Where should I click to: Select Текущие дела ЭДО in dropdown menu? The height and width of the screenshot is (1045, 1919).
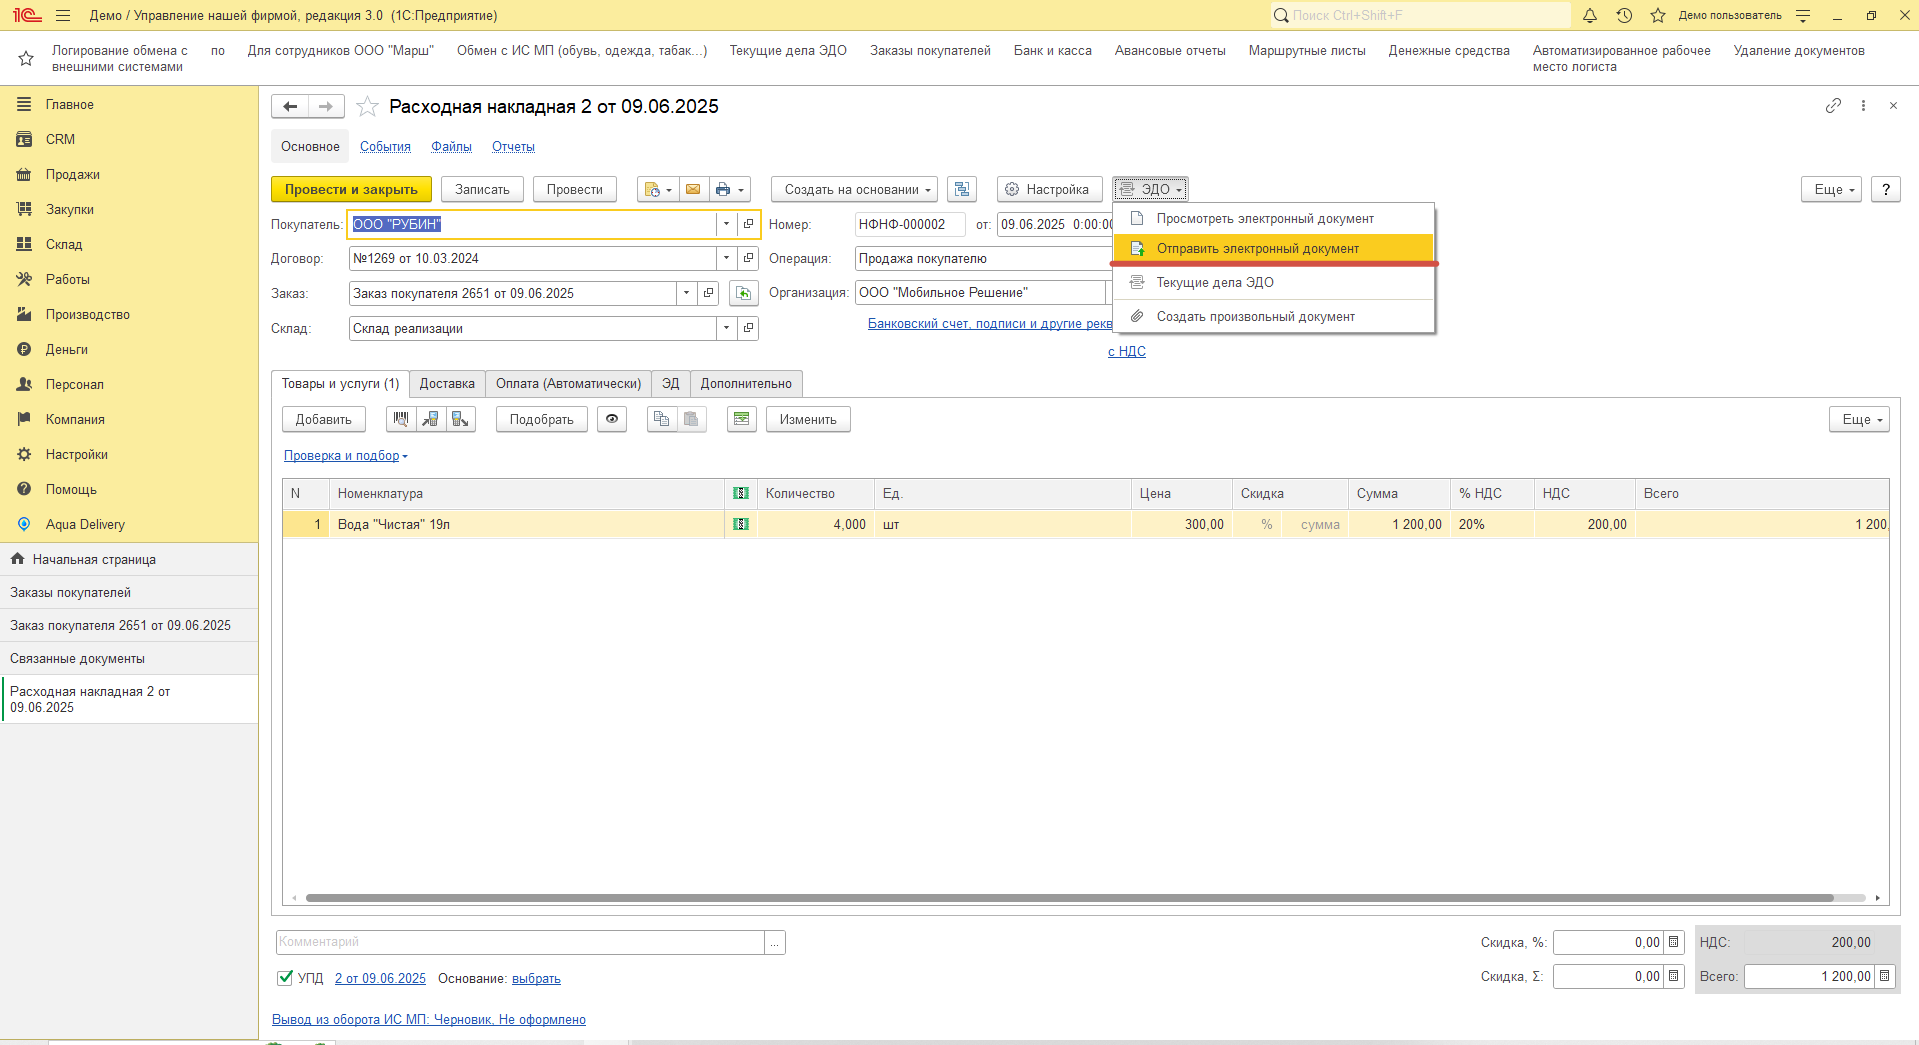pyautogui.click(x=1273, y=282)
